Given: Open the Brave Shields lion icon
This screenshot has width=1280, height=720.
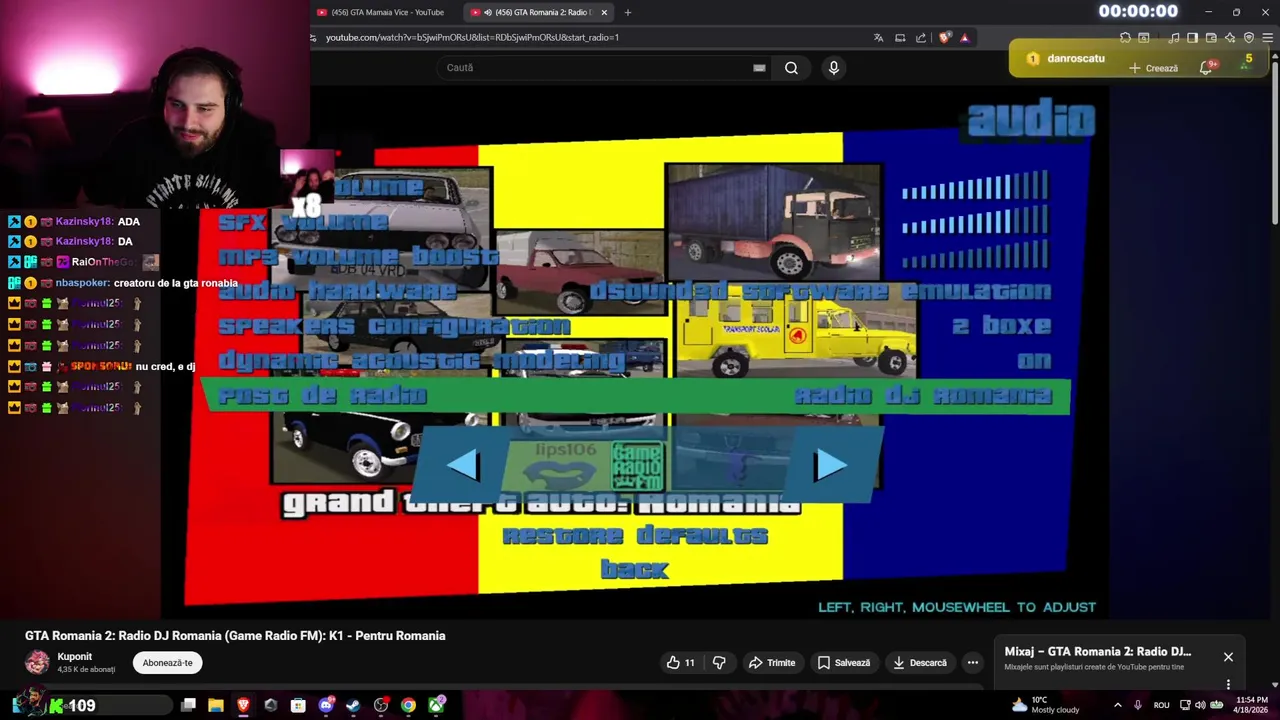Looking at the screenshot, I should (x=945, y=38).
